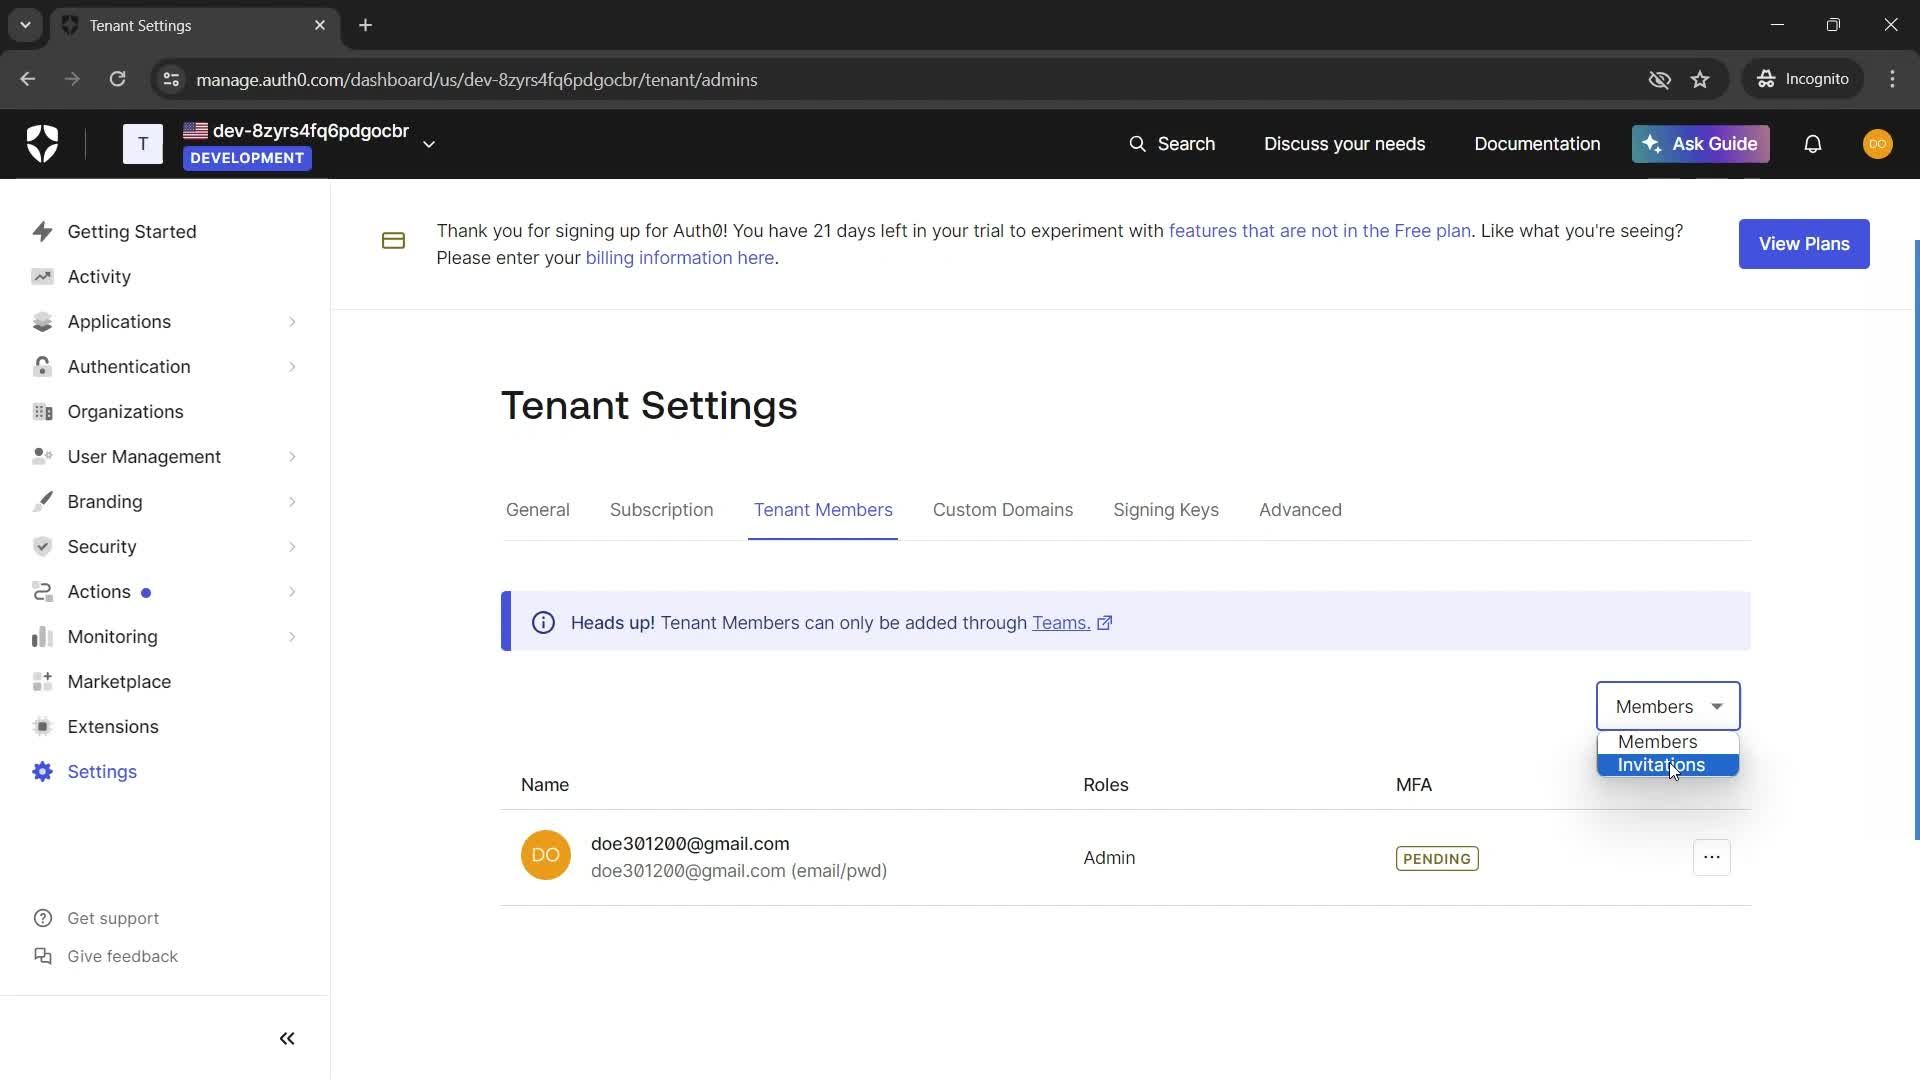Collapse the sidebar with double-chevron icon
The image size is (1920, 1080).
pos(287,1039)
